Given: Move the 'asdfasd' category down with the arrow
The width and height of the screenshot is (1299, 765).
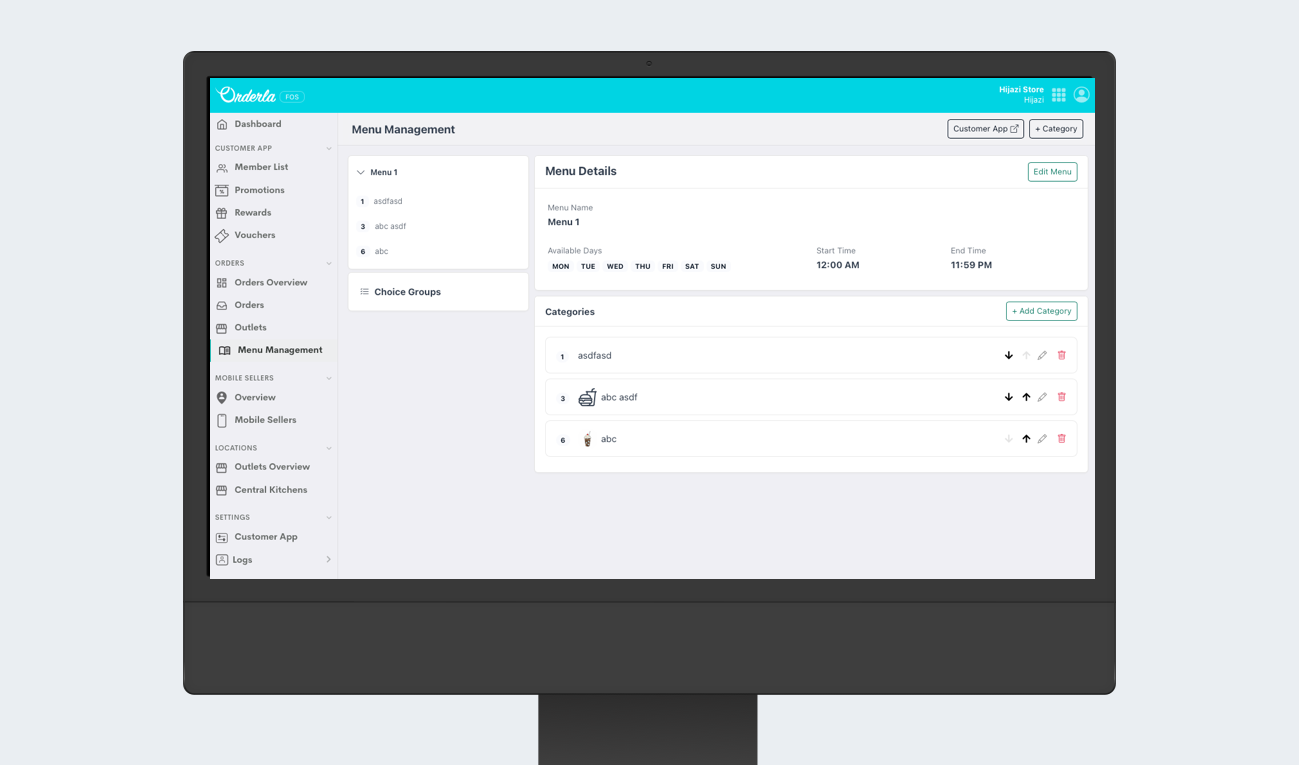Looking at the screenshot, I should click(1008, 355).
